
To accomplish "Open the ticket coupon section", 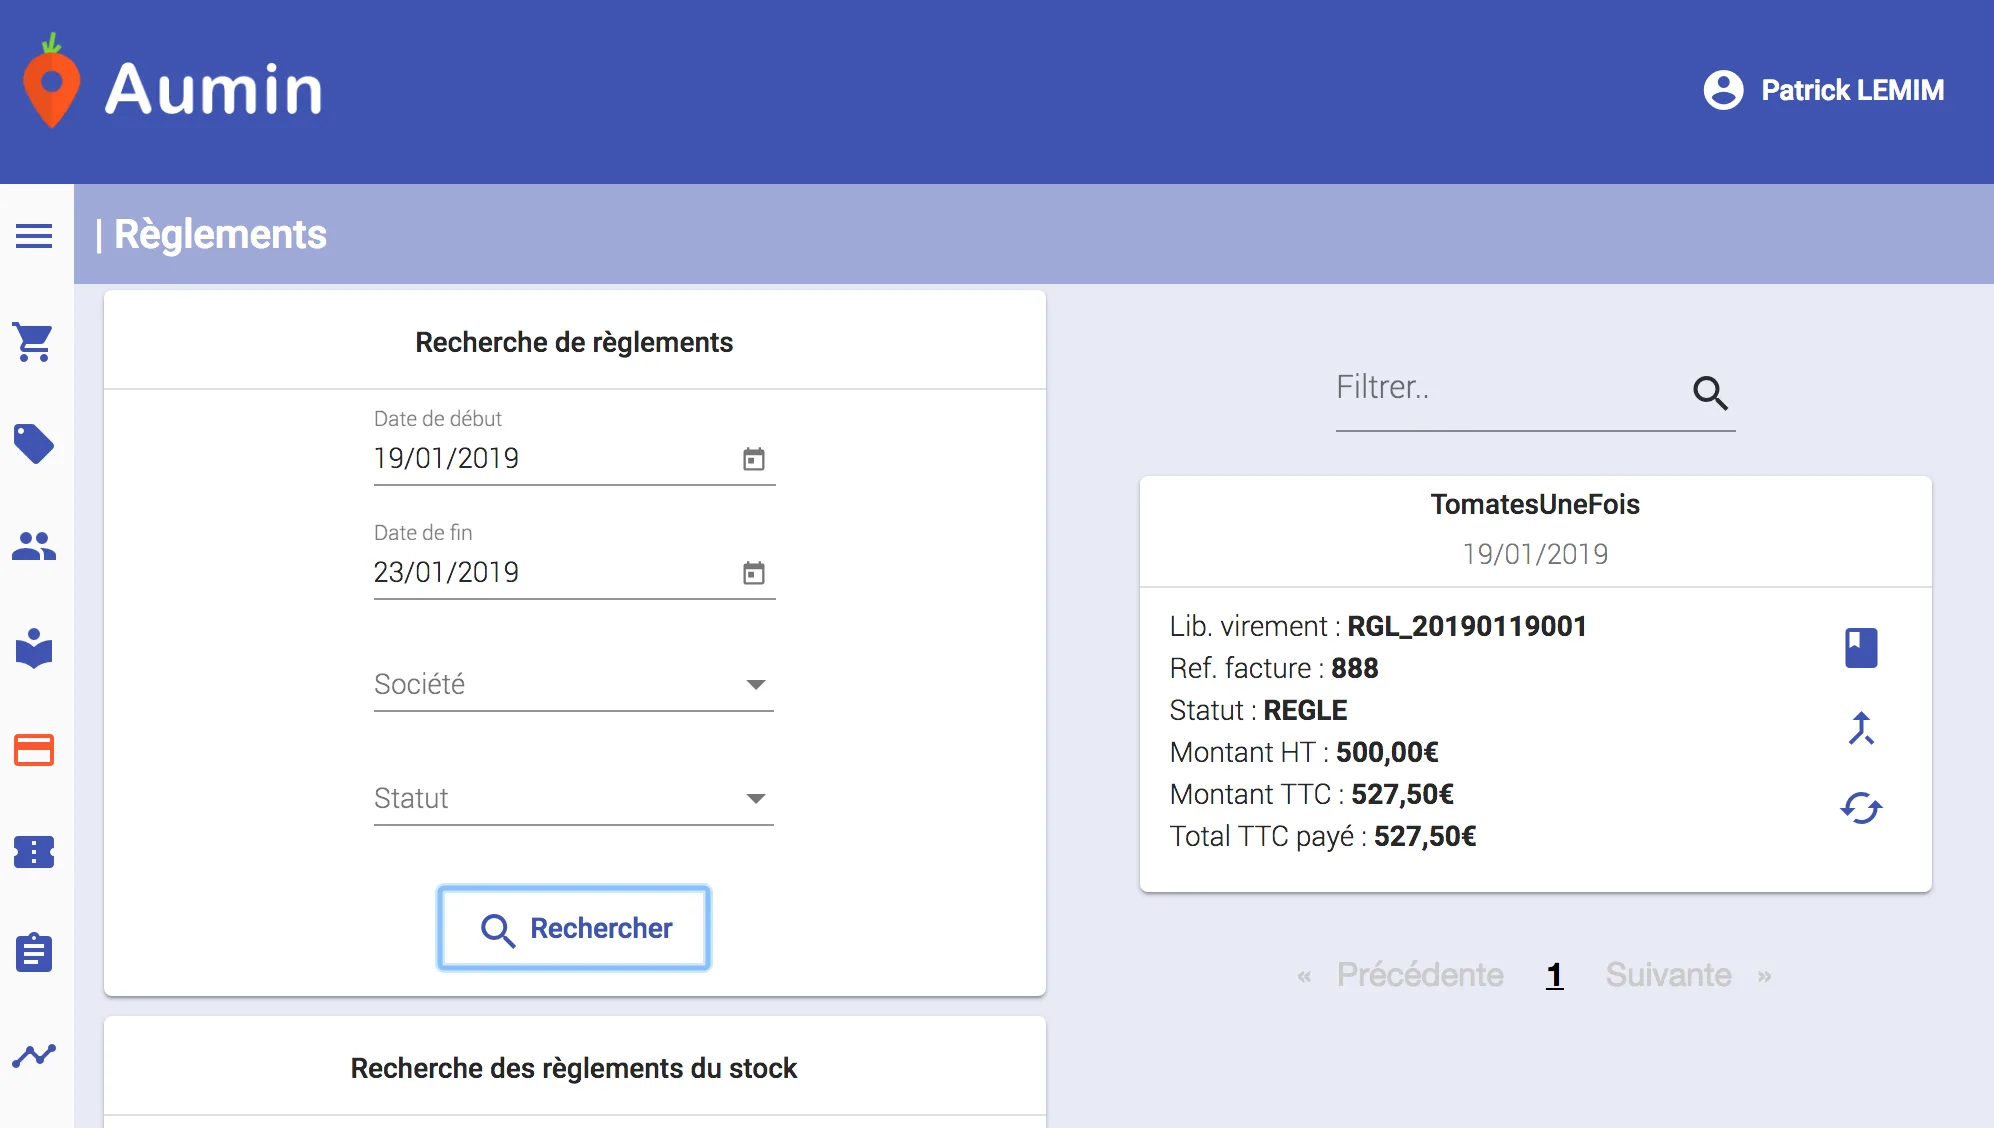I will 34,852.
